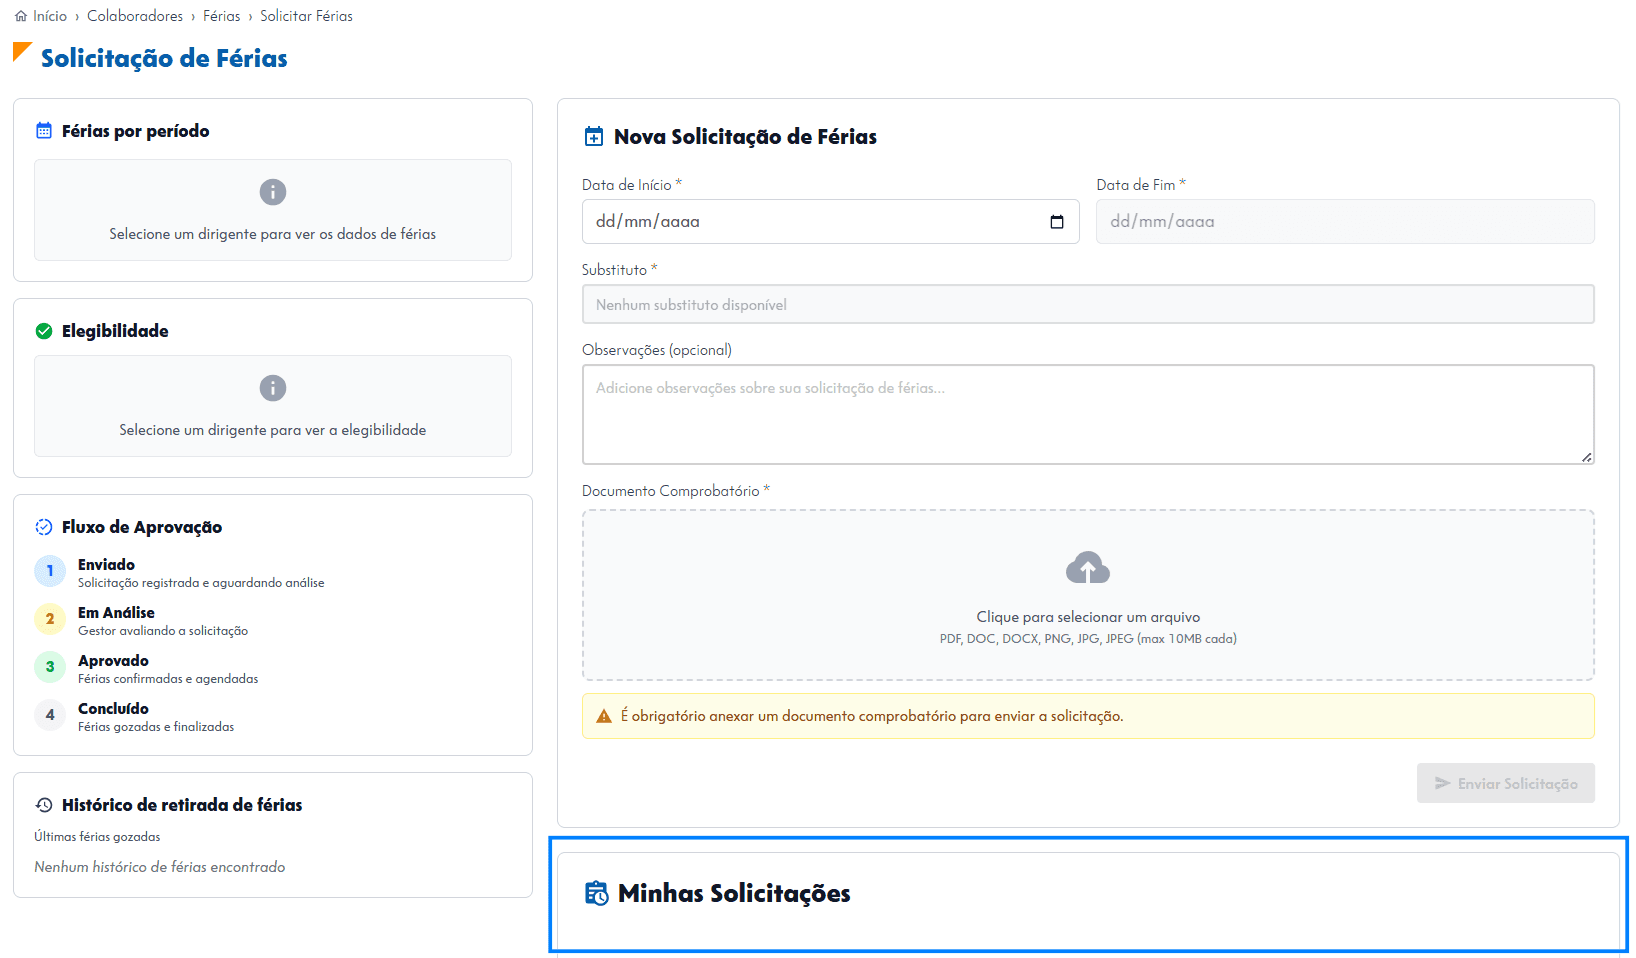Click the Nova Solicitação calendar-plus icon

click(594, 137)
